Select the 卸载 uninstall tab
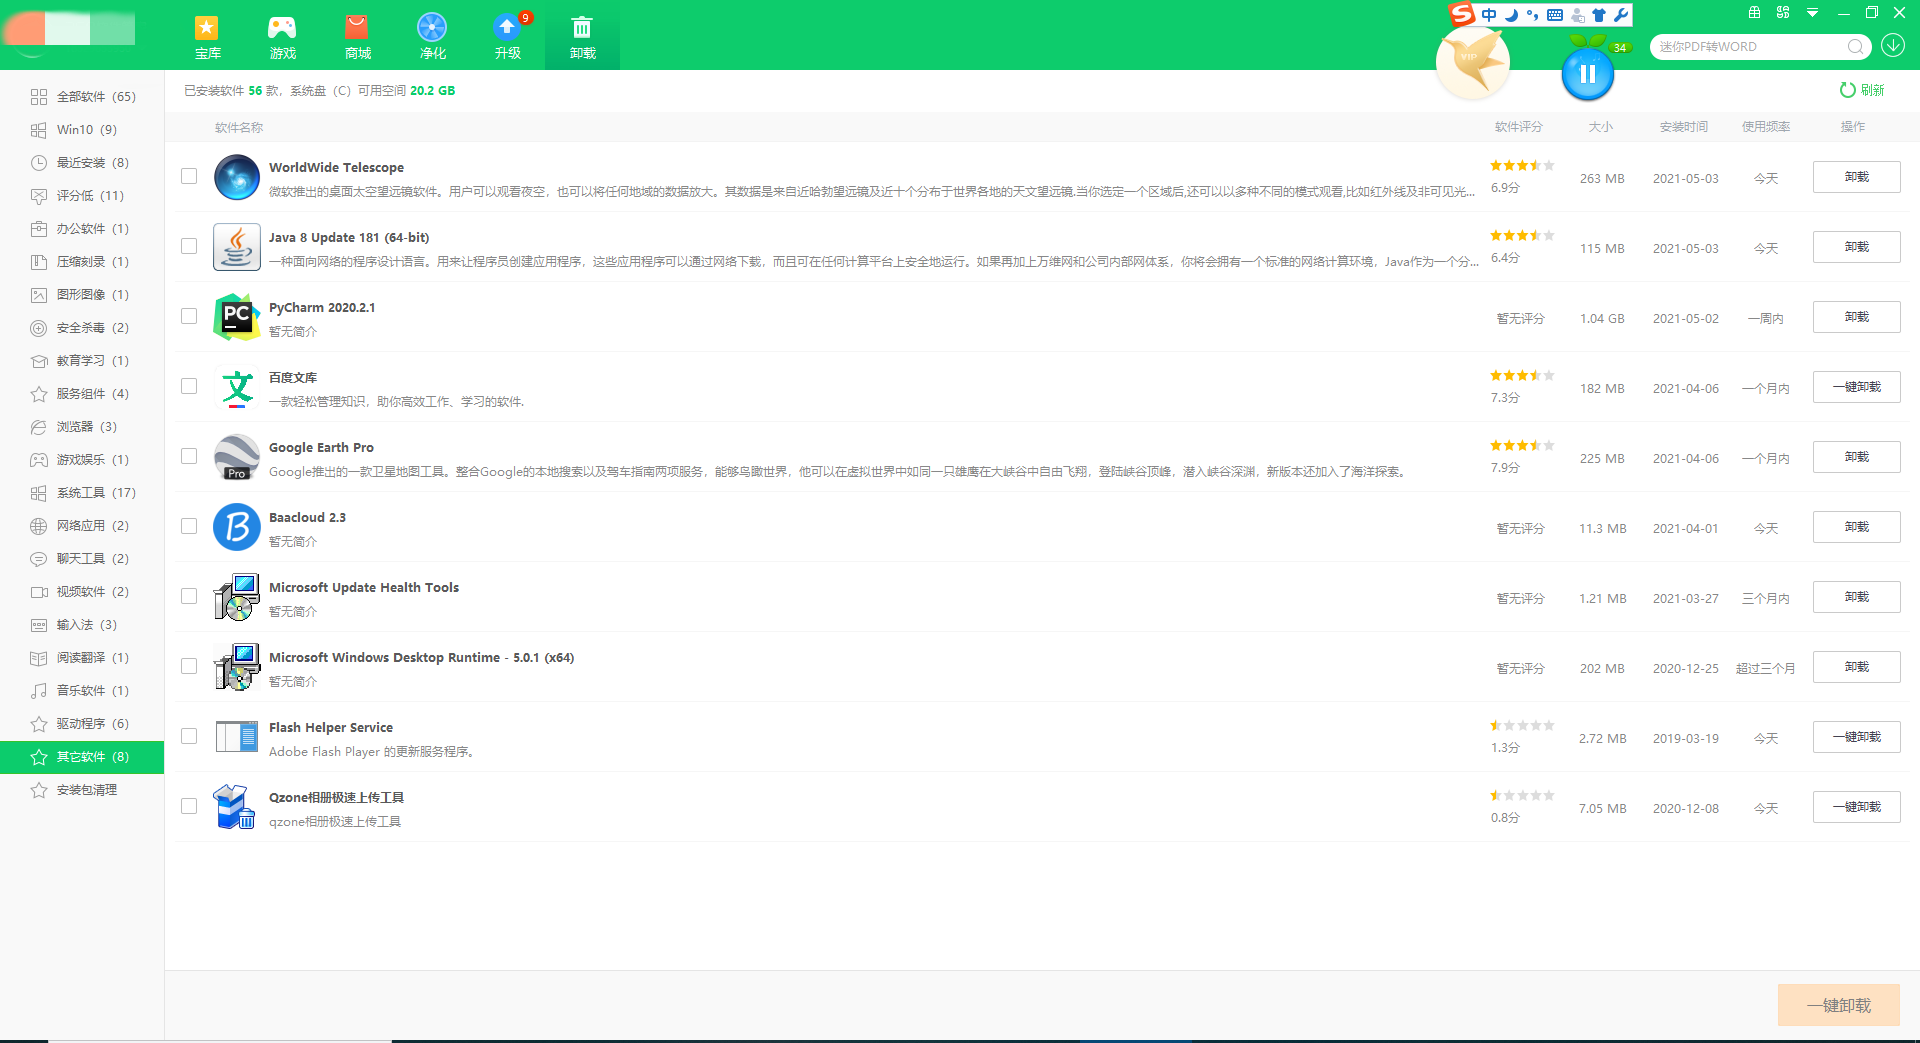1920x1043 pixels. click(x=582, y=37)
